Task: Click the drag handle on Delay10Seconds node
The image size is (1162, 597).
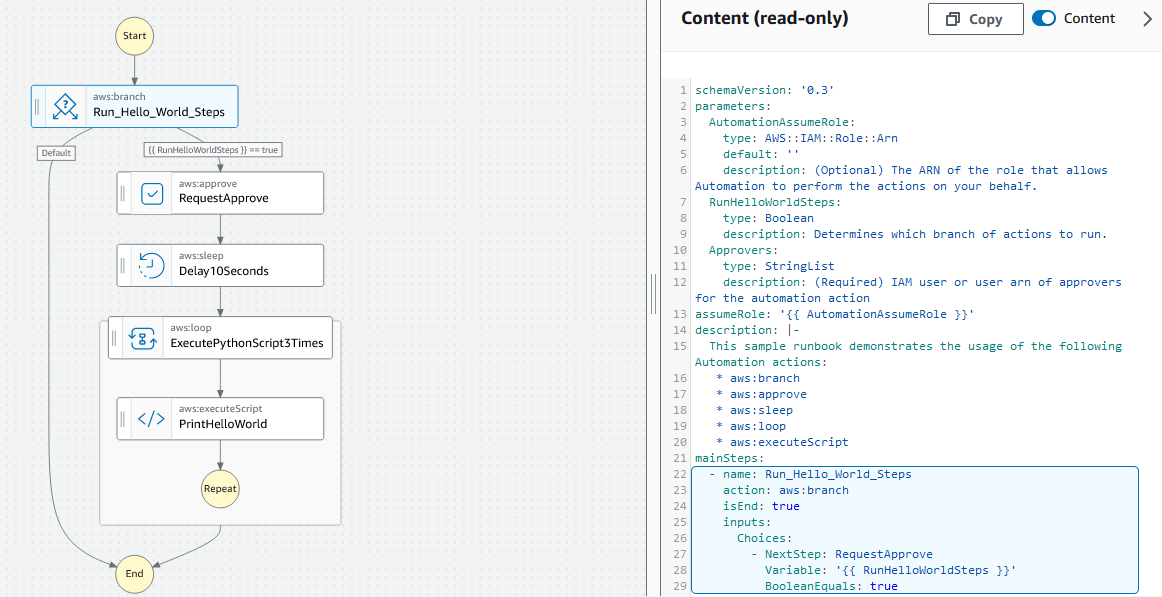Action: coord(125,265)
